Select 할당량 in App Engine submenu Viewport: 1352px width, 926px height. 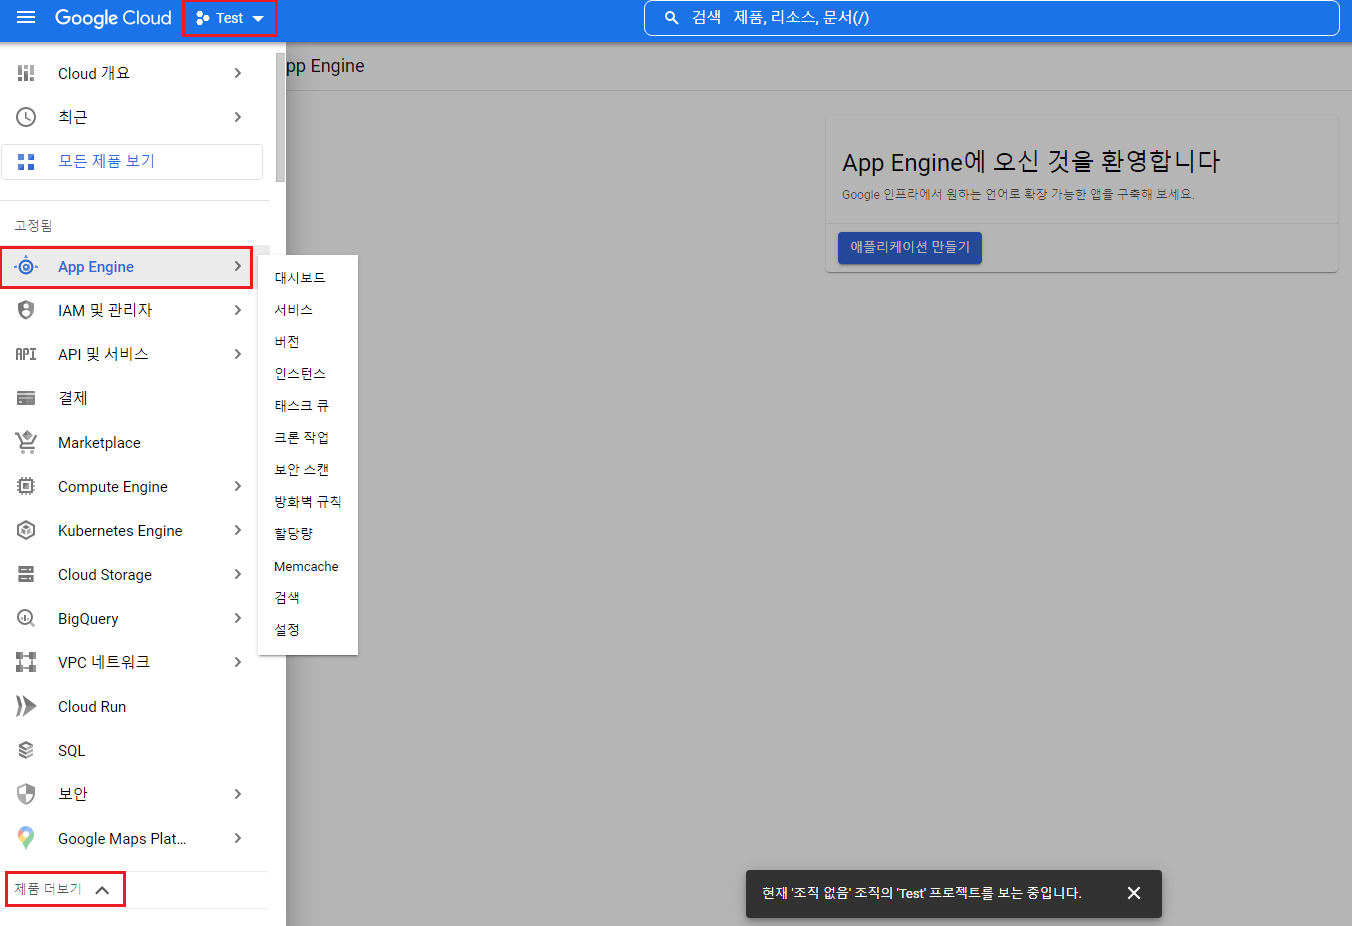tap(294, 534)
